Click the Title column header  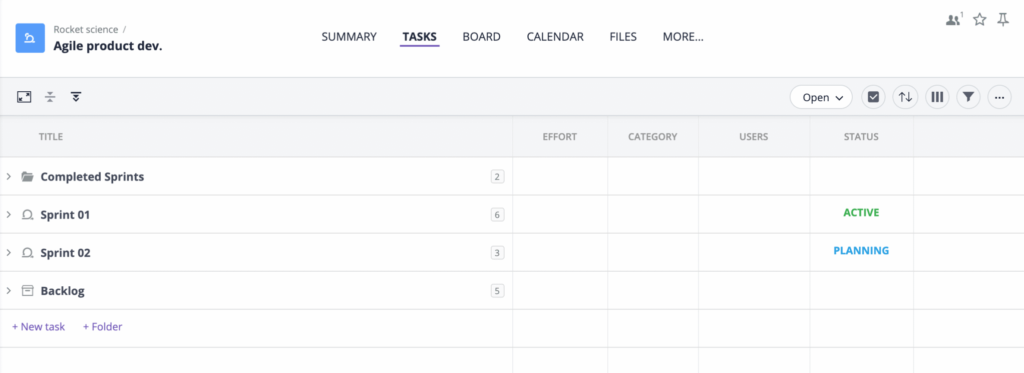coord(50,137)
